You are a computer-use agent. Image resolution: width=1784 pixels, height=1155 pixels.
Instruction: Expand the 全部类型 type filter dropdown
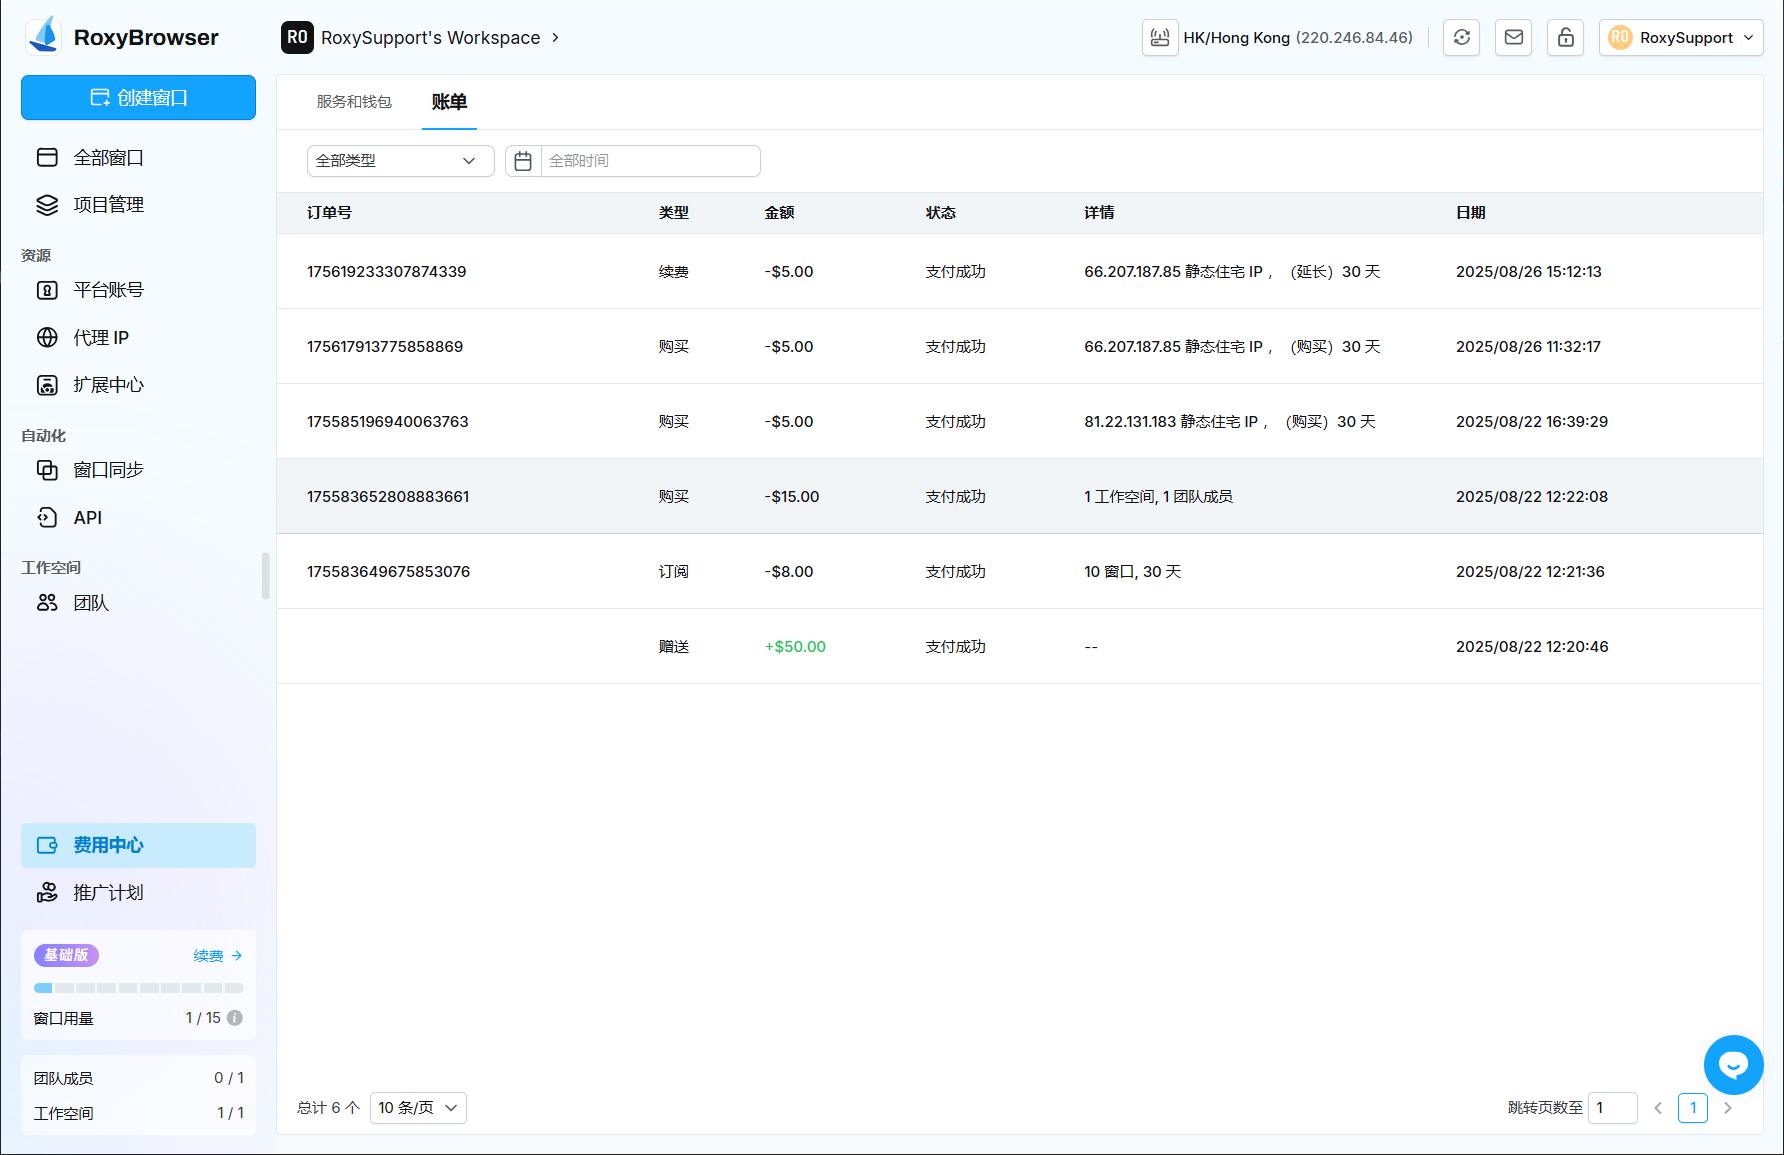(x=400, y=161)
